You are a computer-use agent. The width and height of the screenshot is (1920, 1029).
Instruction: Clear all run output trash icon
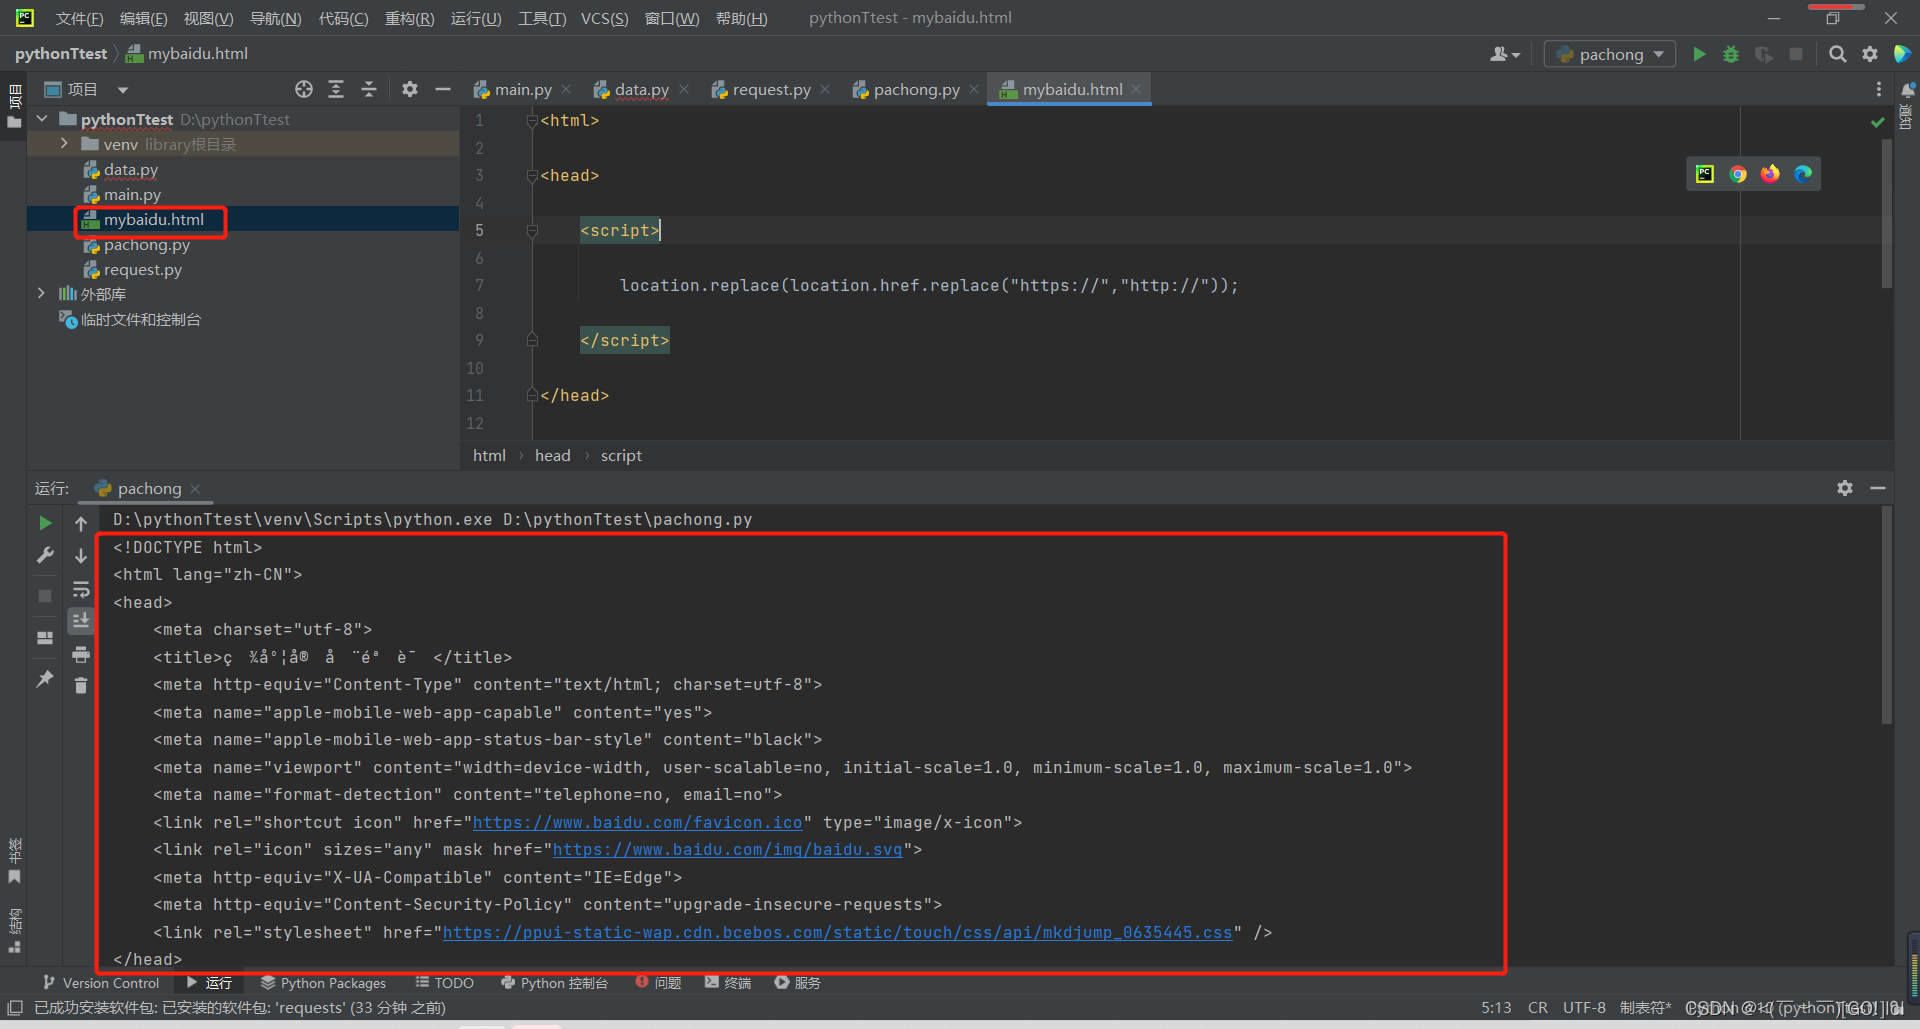point(81,685)
